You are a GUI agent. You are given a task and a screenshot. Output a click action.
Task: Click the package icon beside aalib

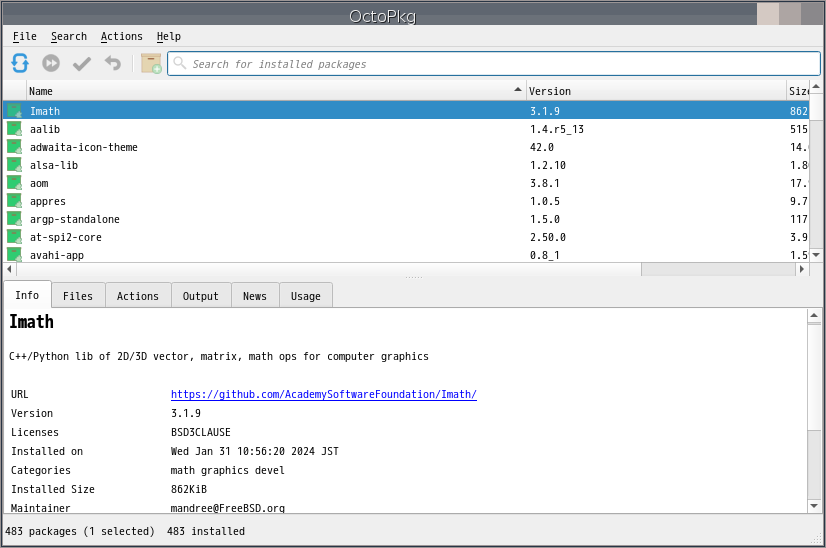coord(14,129)
